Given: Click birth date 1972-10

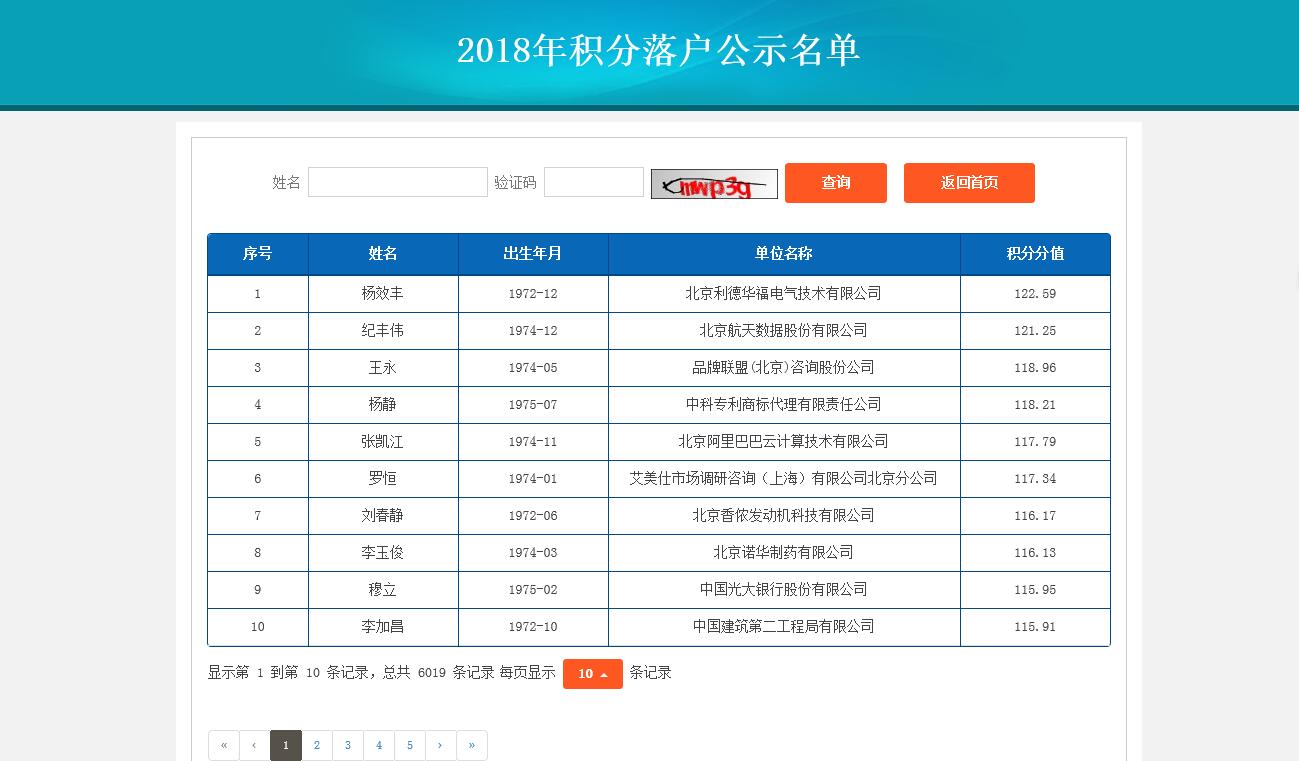Looking at the screenshot, I should (x=533, y=627).
